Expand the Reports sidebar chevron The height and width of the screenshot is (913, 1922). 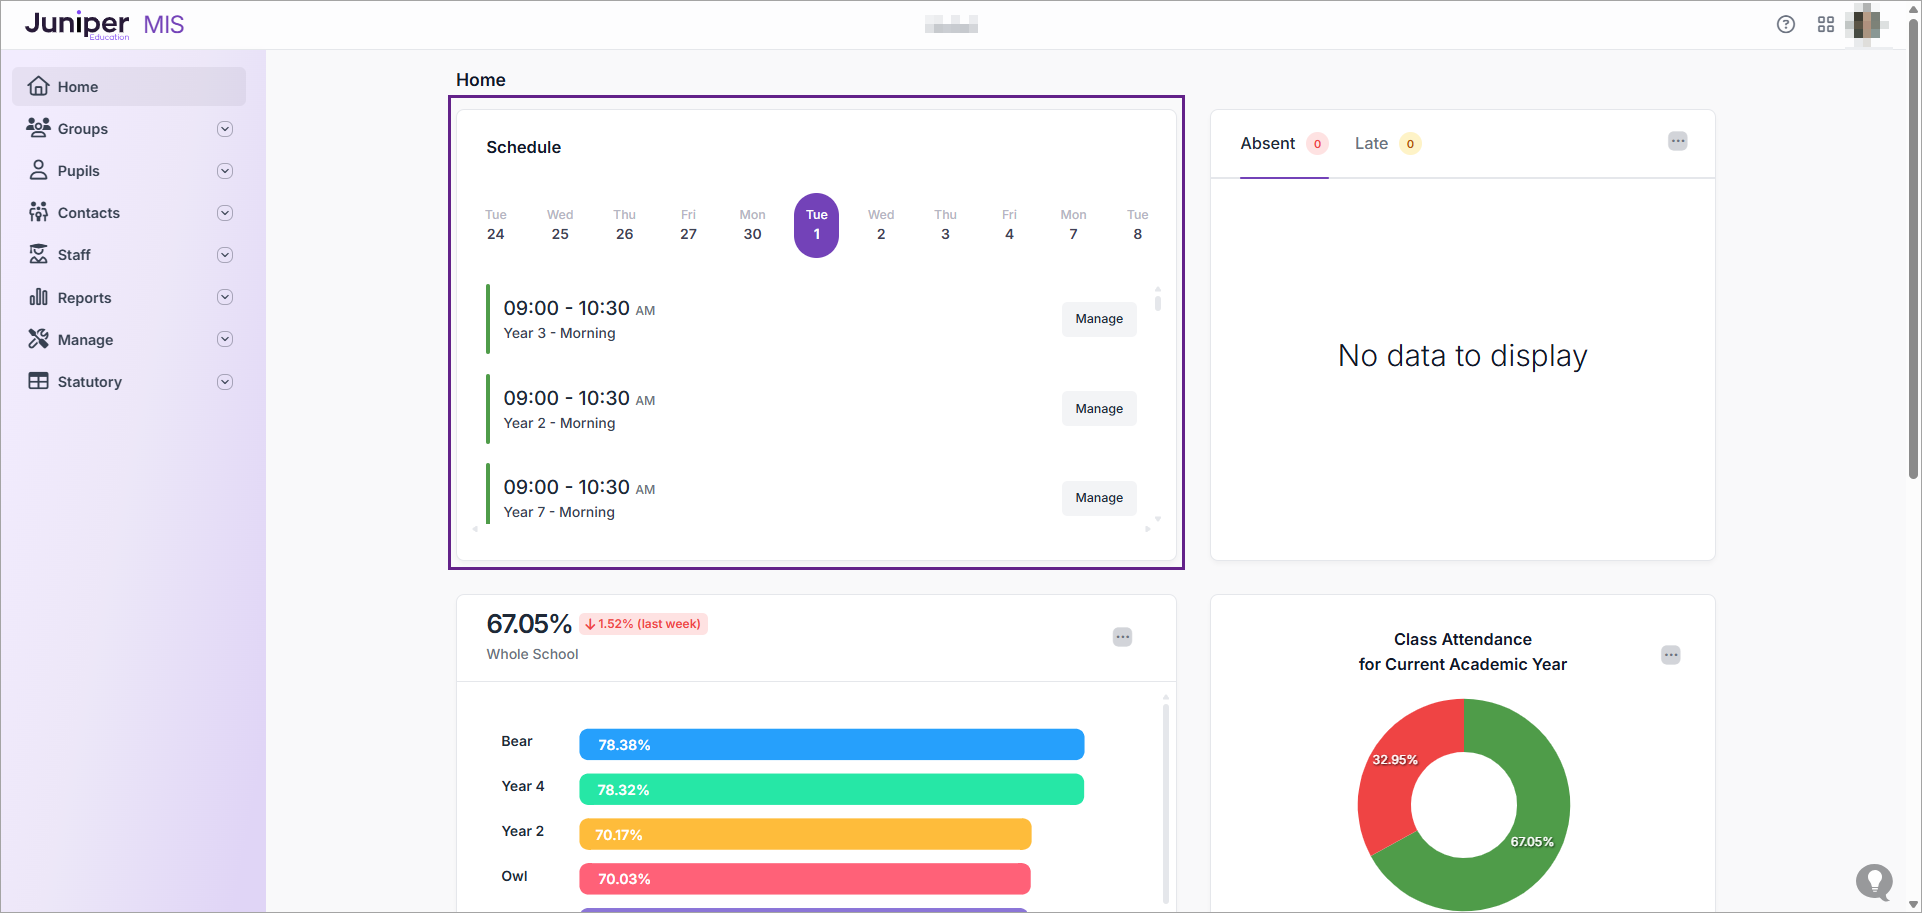click(225, 297)
